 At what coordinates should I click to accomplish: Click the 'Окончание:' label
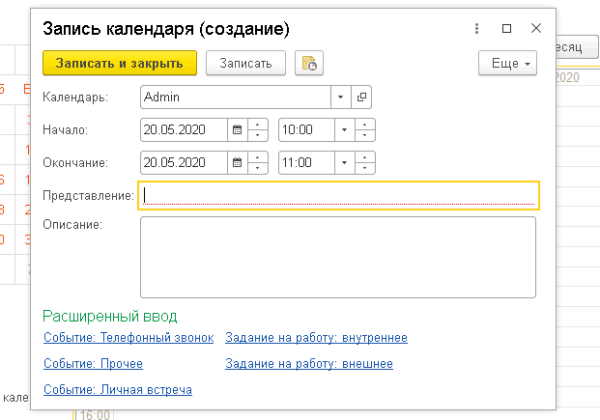coord(75,163)
